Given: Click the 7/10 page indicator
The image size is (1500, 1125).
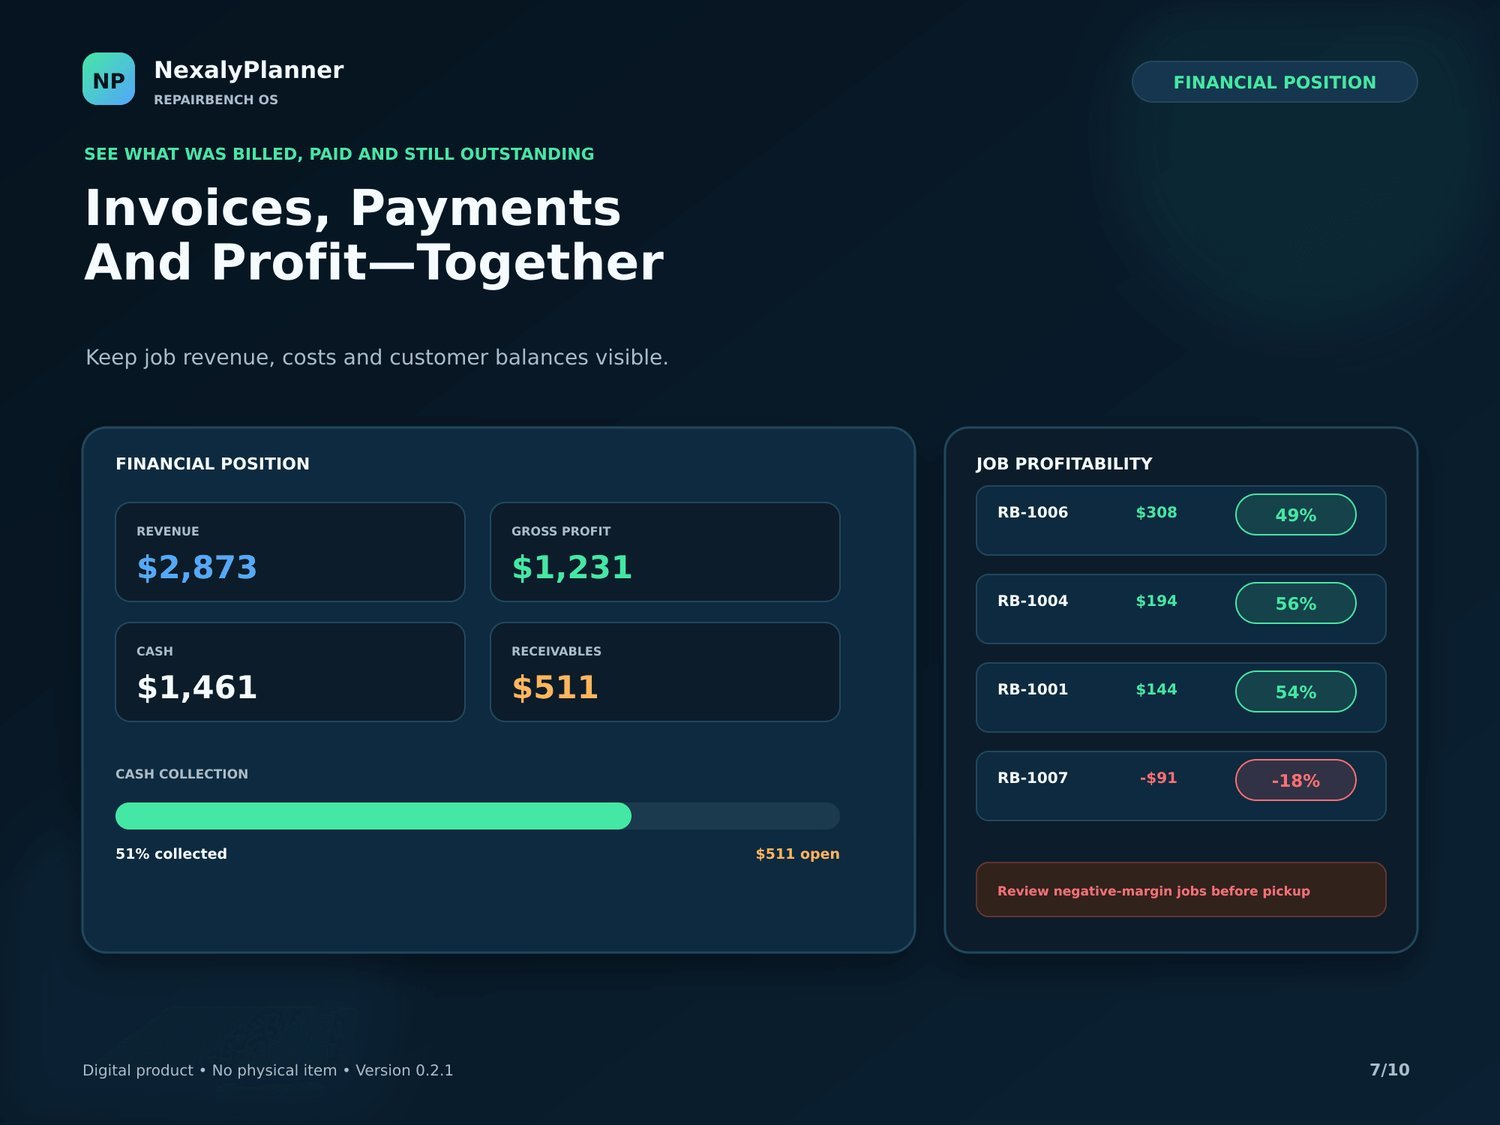Looking at the screenshot, I should [1389, 1070].
